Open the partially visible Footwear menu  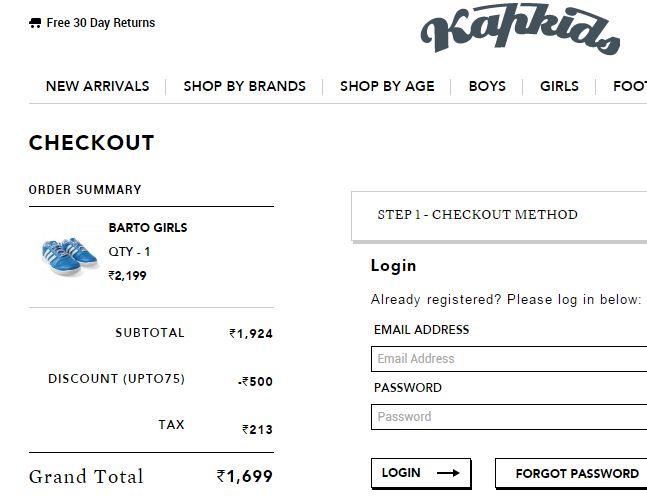click(629, 86)
